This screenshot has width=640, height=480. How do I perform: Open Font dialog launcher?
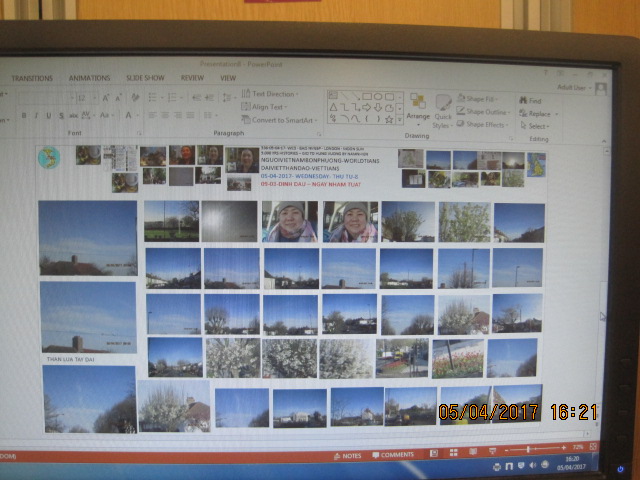point(139,133)
